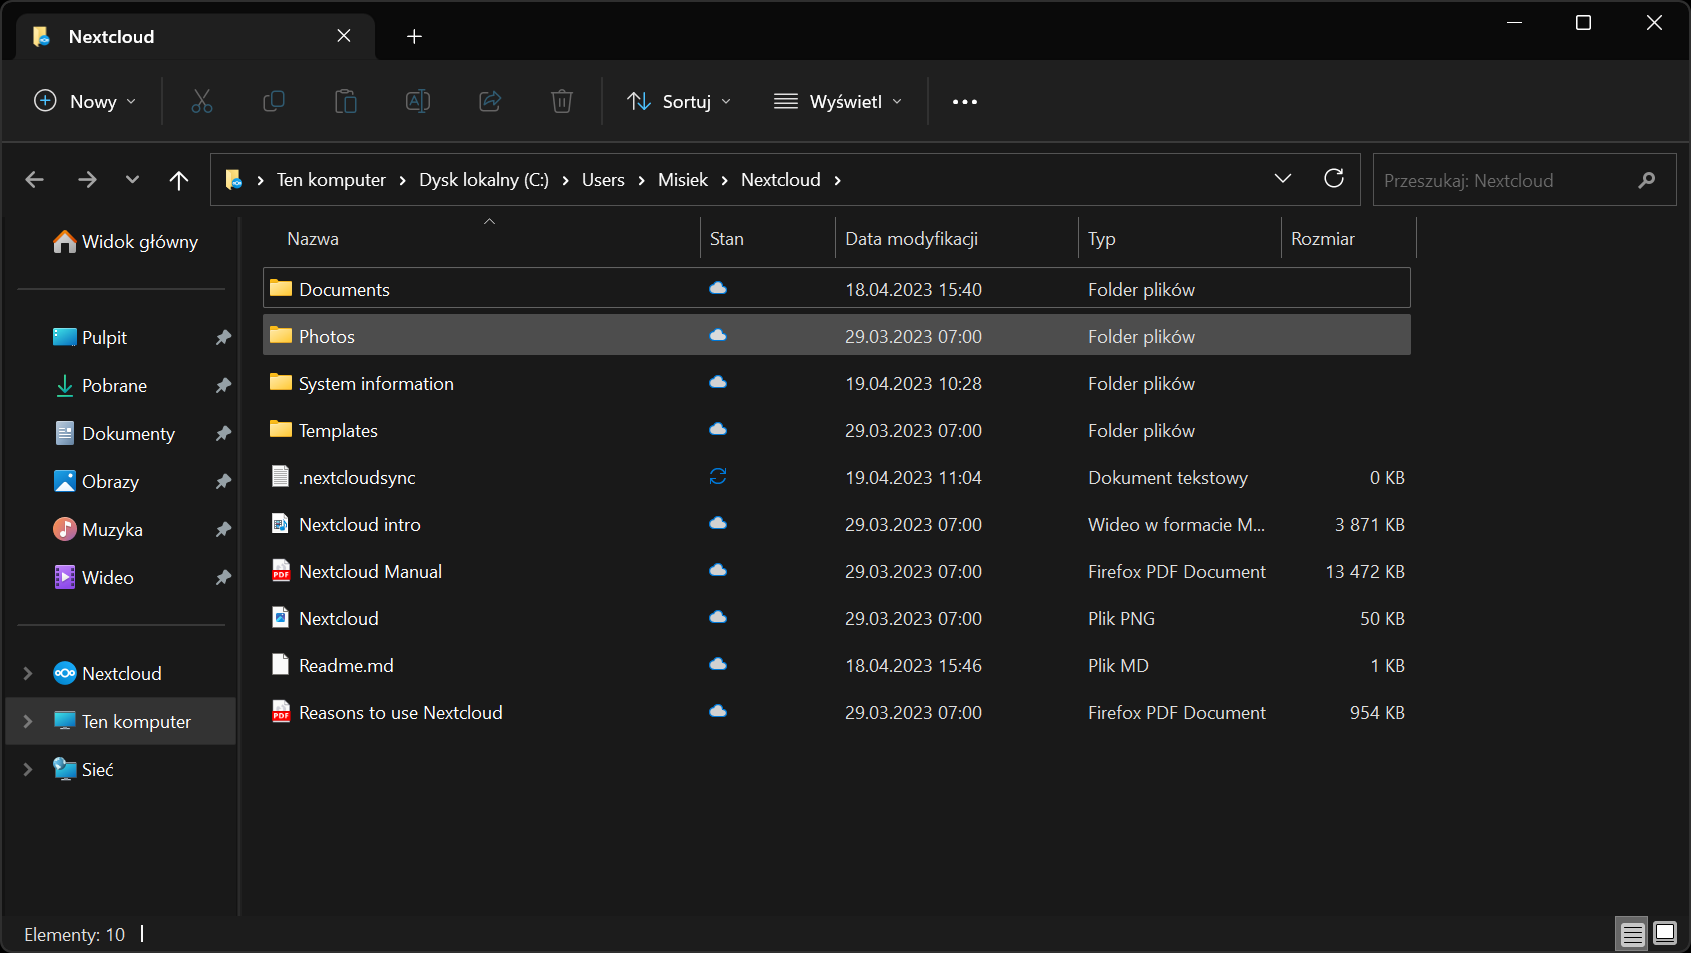1691x953 pixels.
Task: Click the cloud status icon for Photos
Action: pos(718,335)
